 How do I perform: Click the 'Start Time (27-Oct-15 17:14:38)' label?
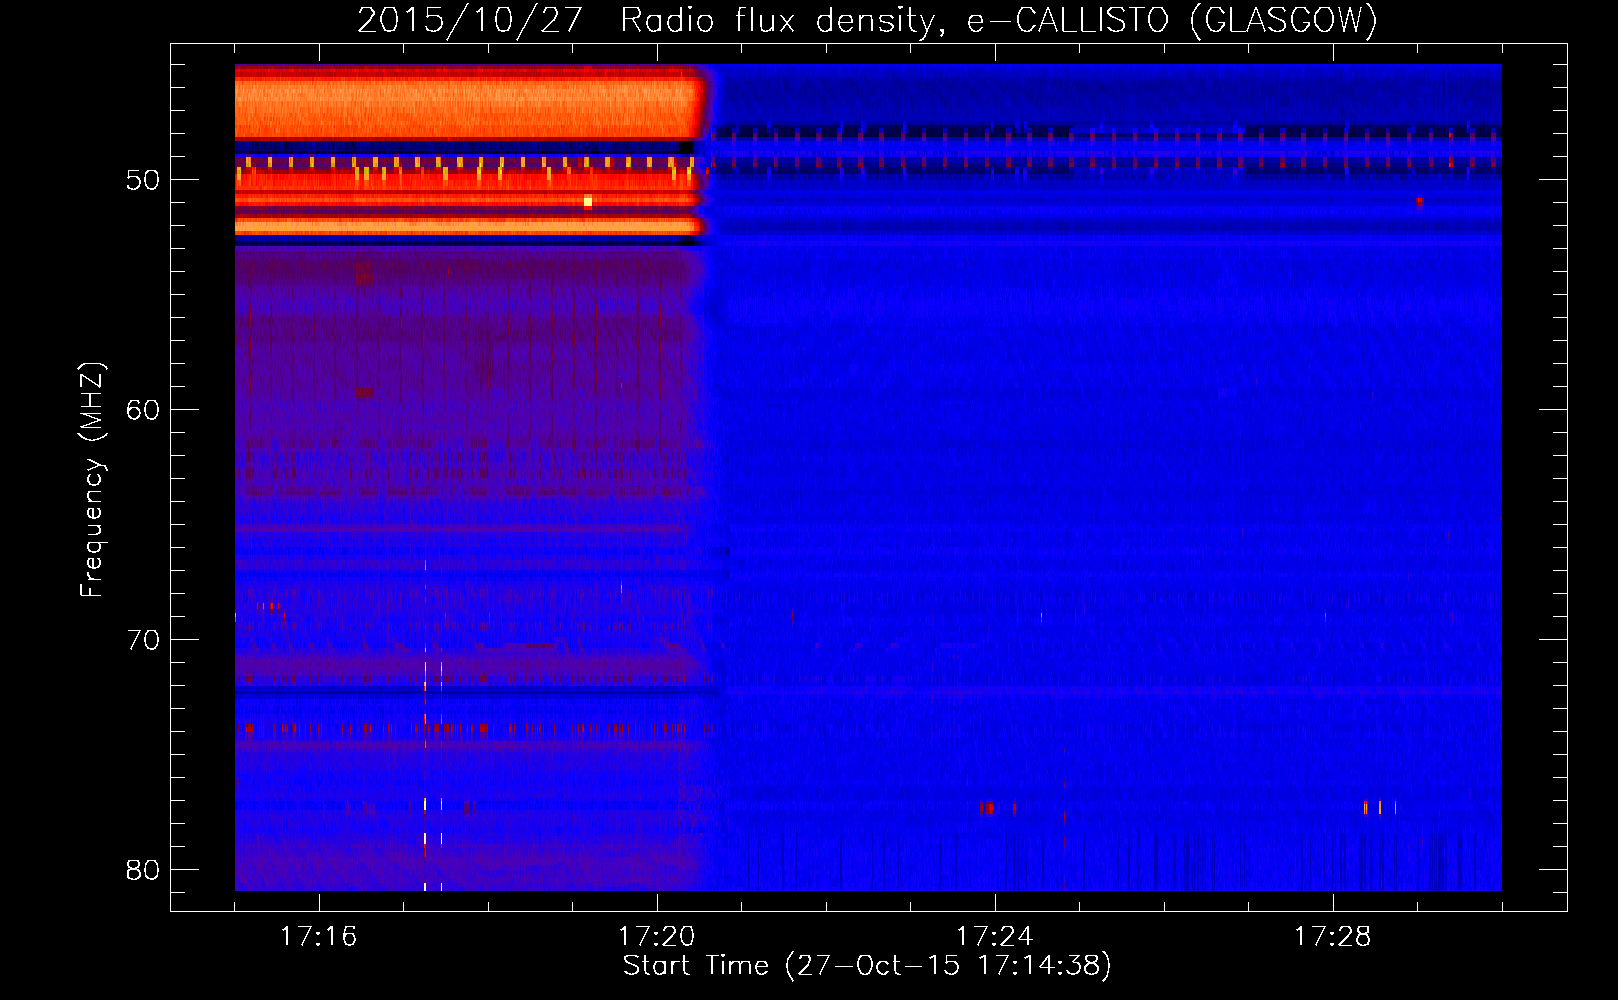click(867, 966)
